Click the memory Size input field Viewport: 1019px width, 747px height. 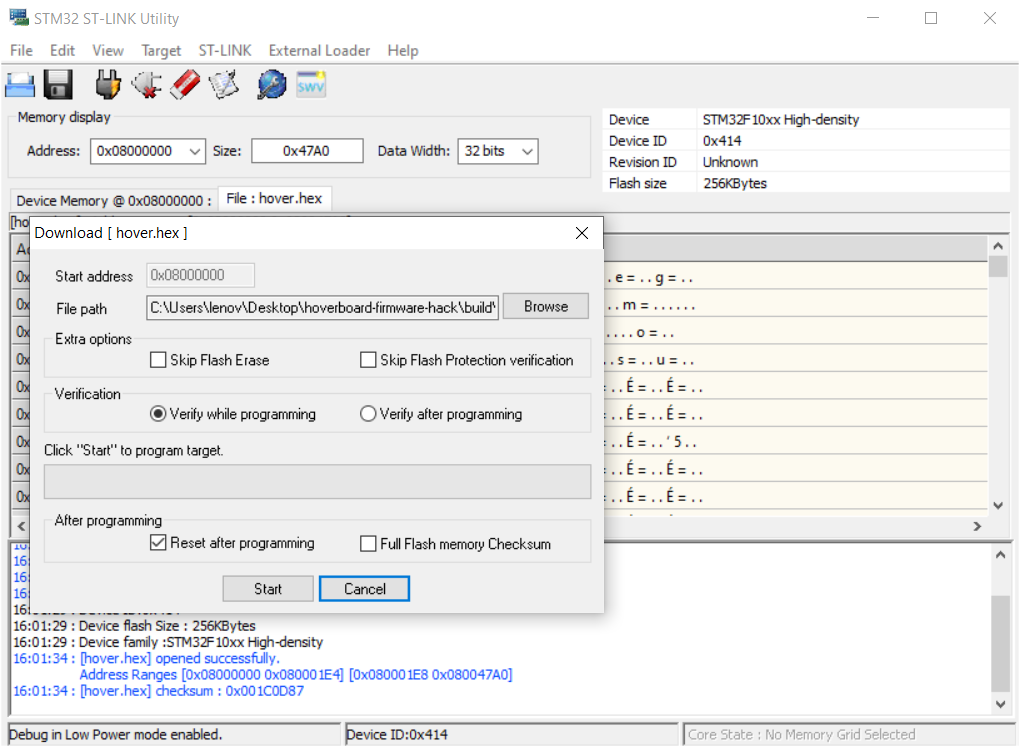[306, 151]
